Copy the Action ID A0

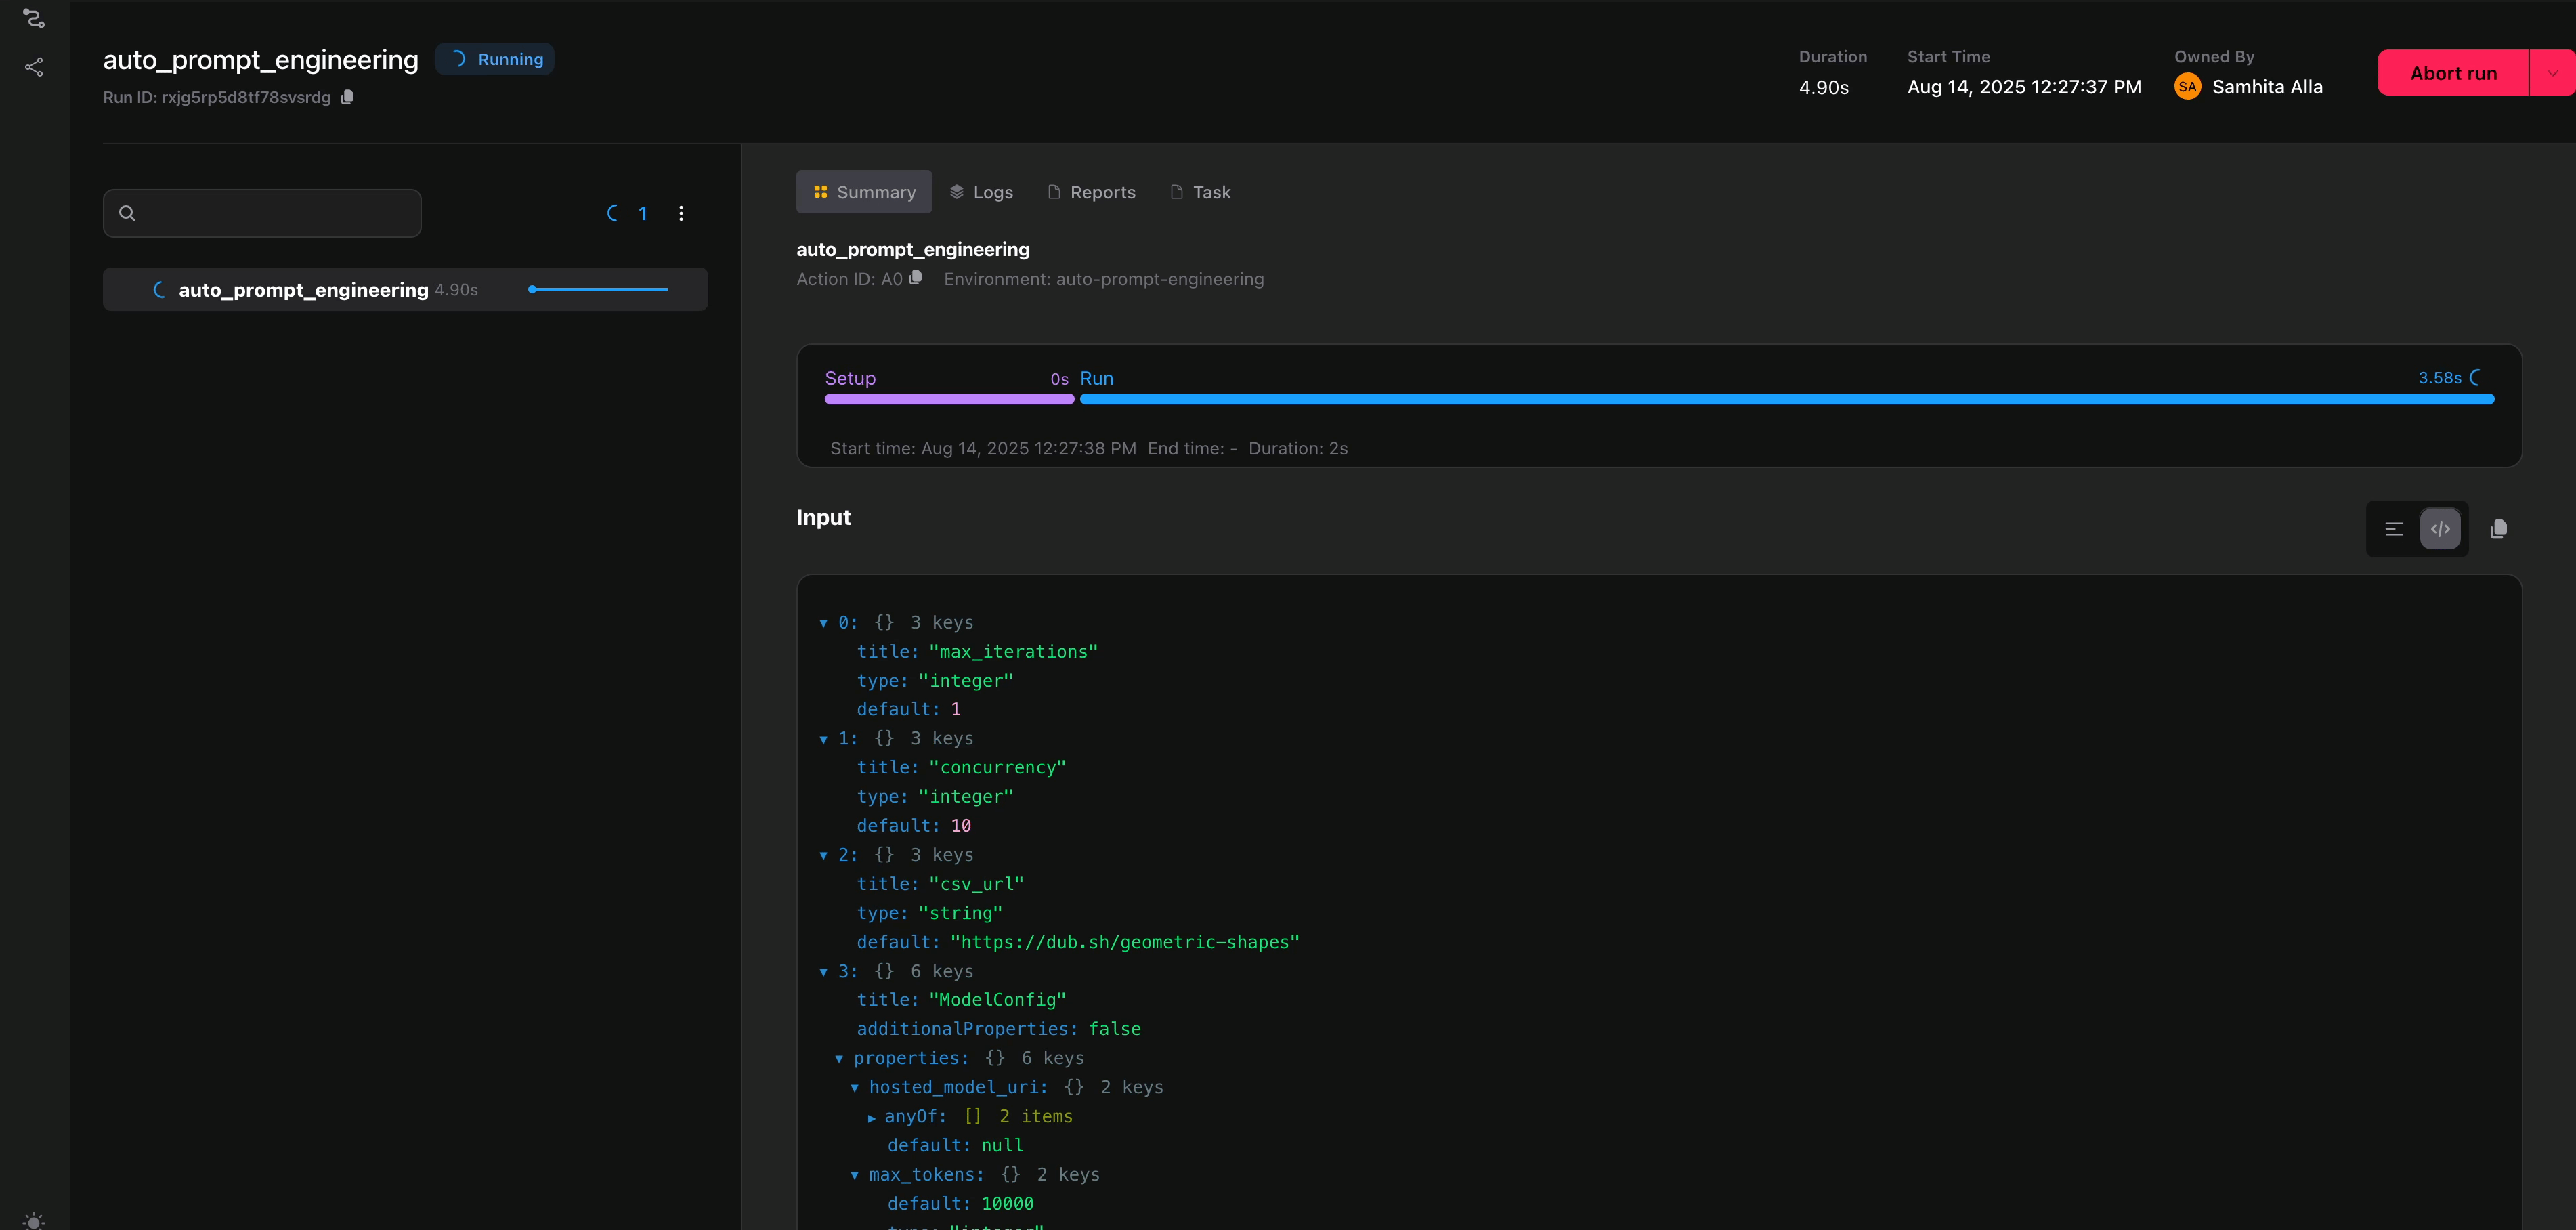[915, 278]
